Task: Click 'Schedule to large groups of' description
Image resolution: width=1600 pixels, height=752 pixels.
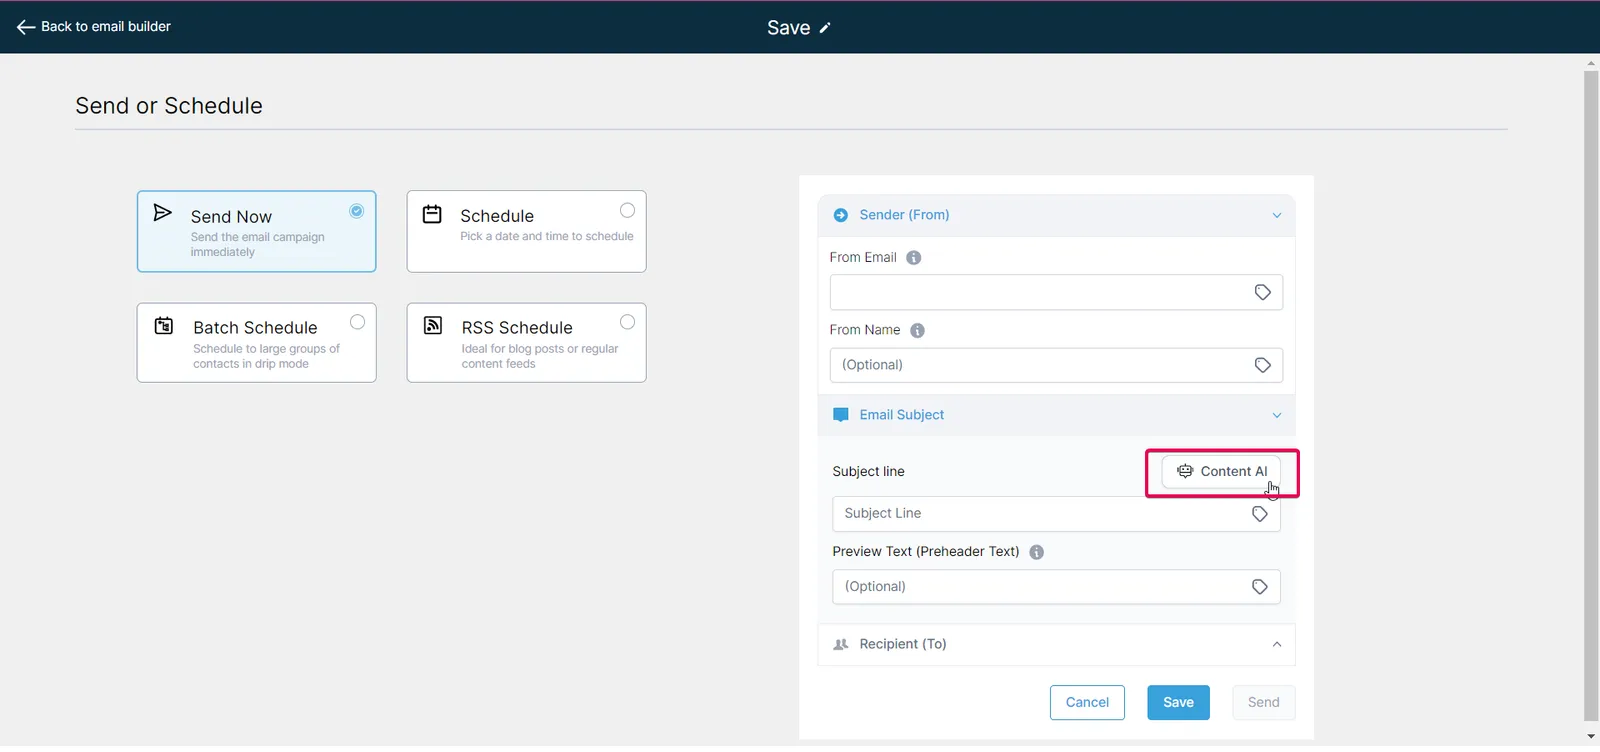Action: (266, 349)
